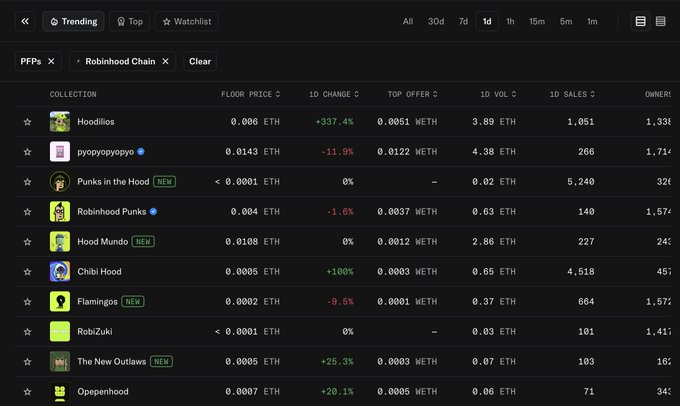Screen dimensions: 680x406
Task: Open the Punks in the Hood link
Action: [x=113, y=181]
